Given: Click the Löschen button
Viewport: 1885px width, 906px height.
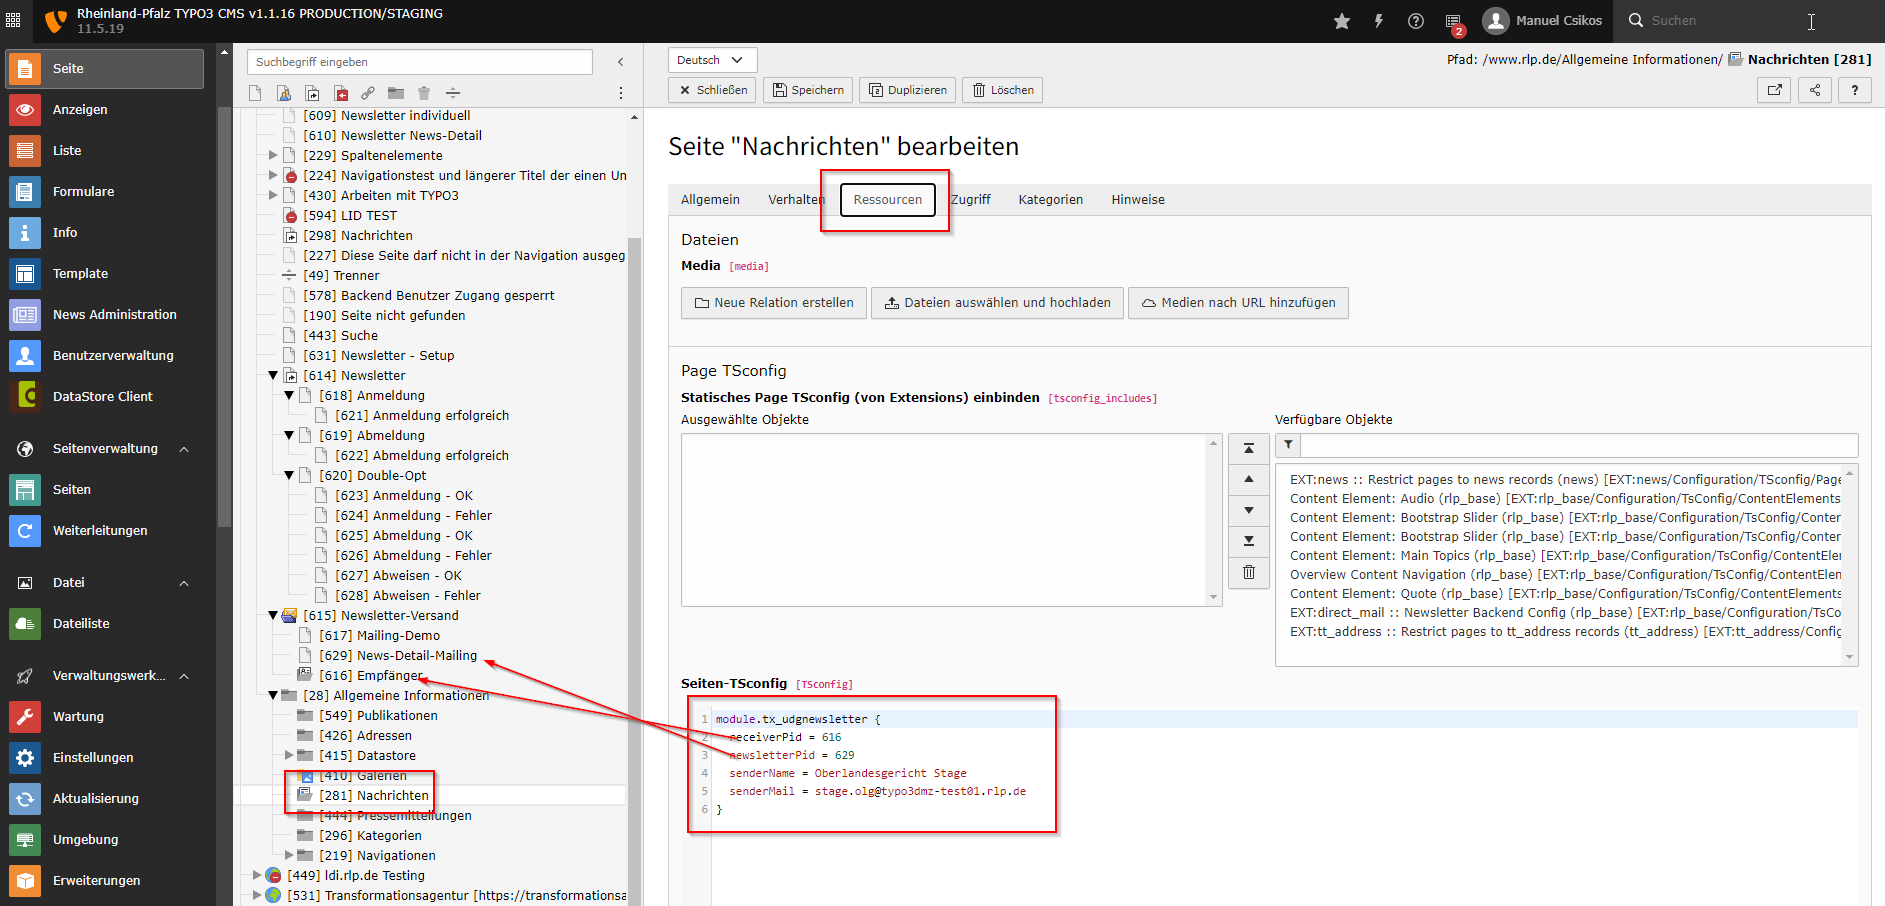Looking at the screenshot, I should [x=1002, y=90].
